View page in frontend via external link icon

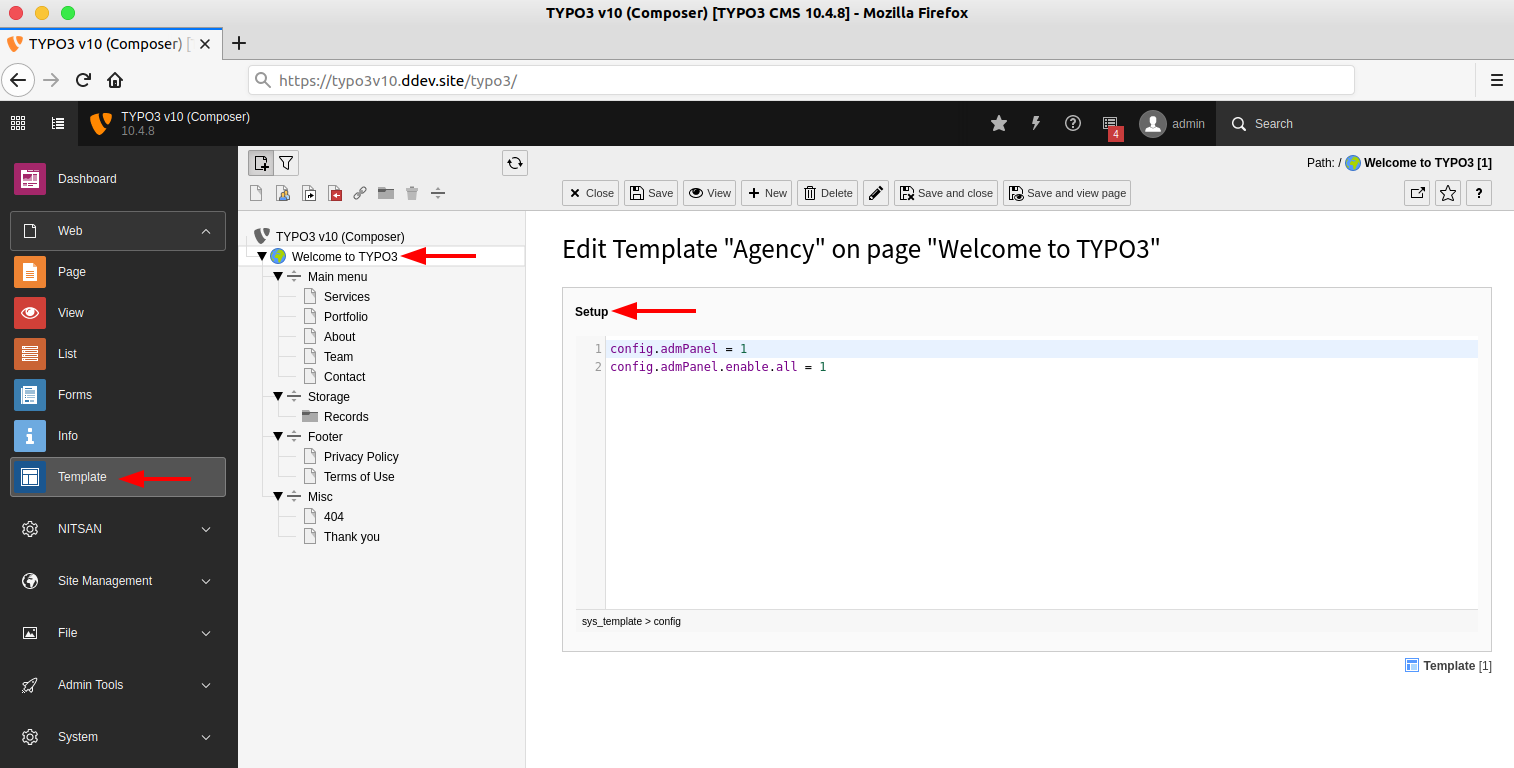coord(1417,193)
